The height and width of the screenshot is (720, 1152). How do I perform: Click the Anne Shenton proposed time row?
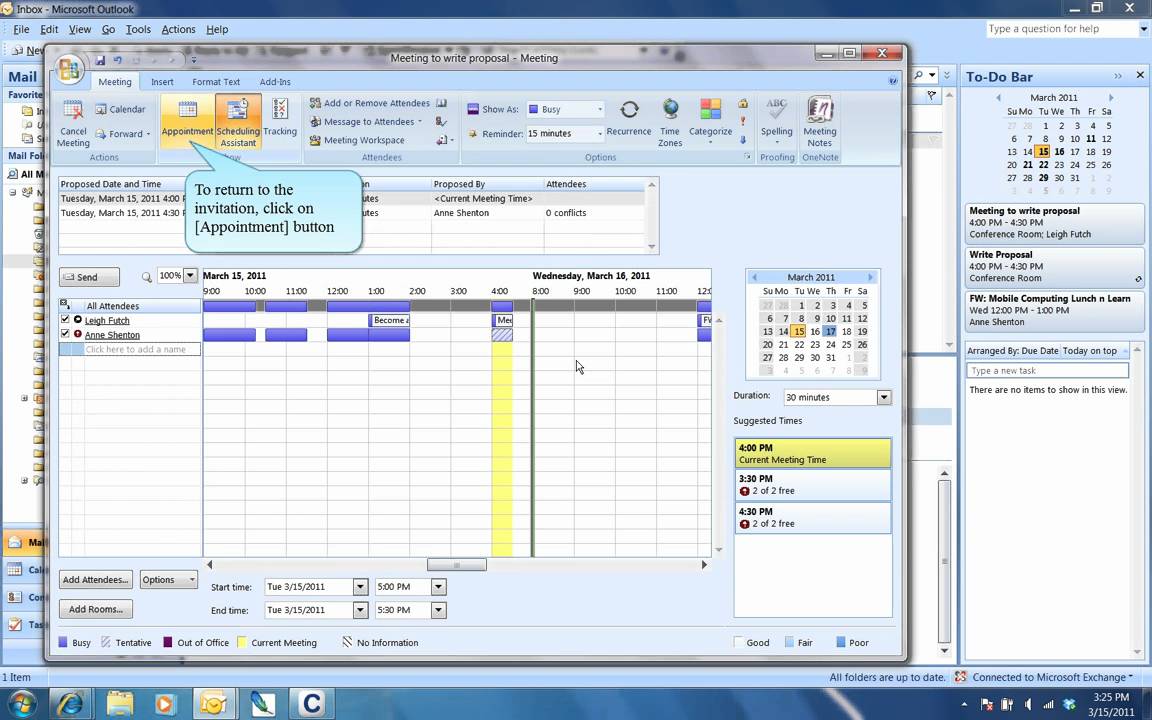coord(353,213)
